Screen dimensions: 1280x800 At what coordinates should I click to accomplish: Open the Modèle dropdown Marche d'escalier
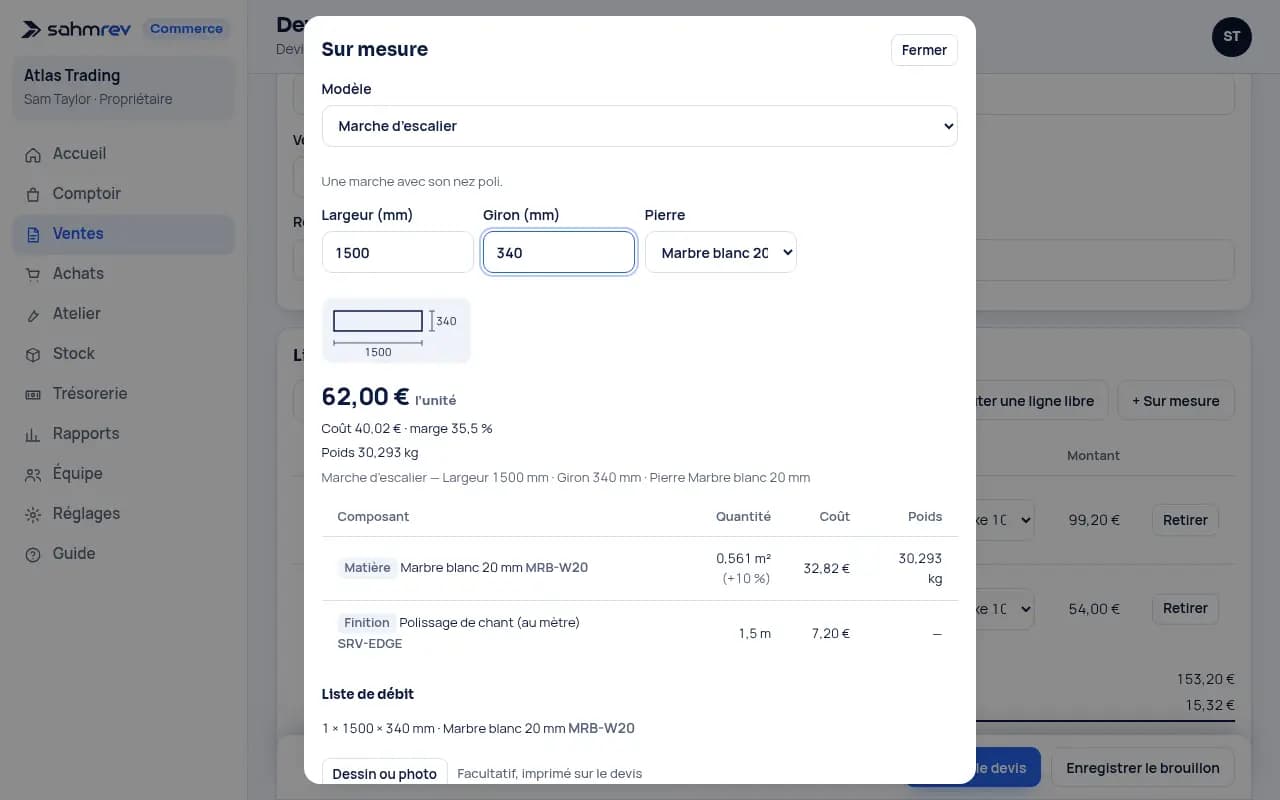pos(639,126)
